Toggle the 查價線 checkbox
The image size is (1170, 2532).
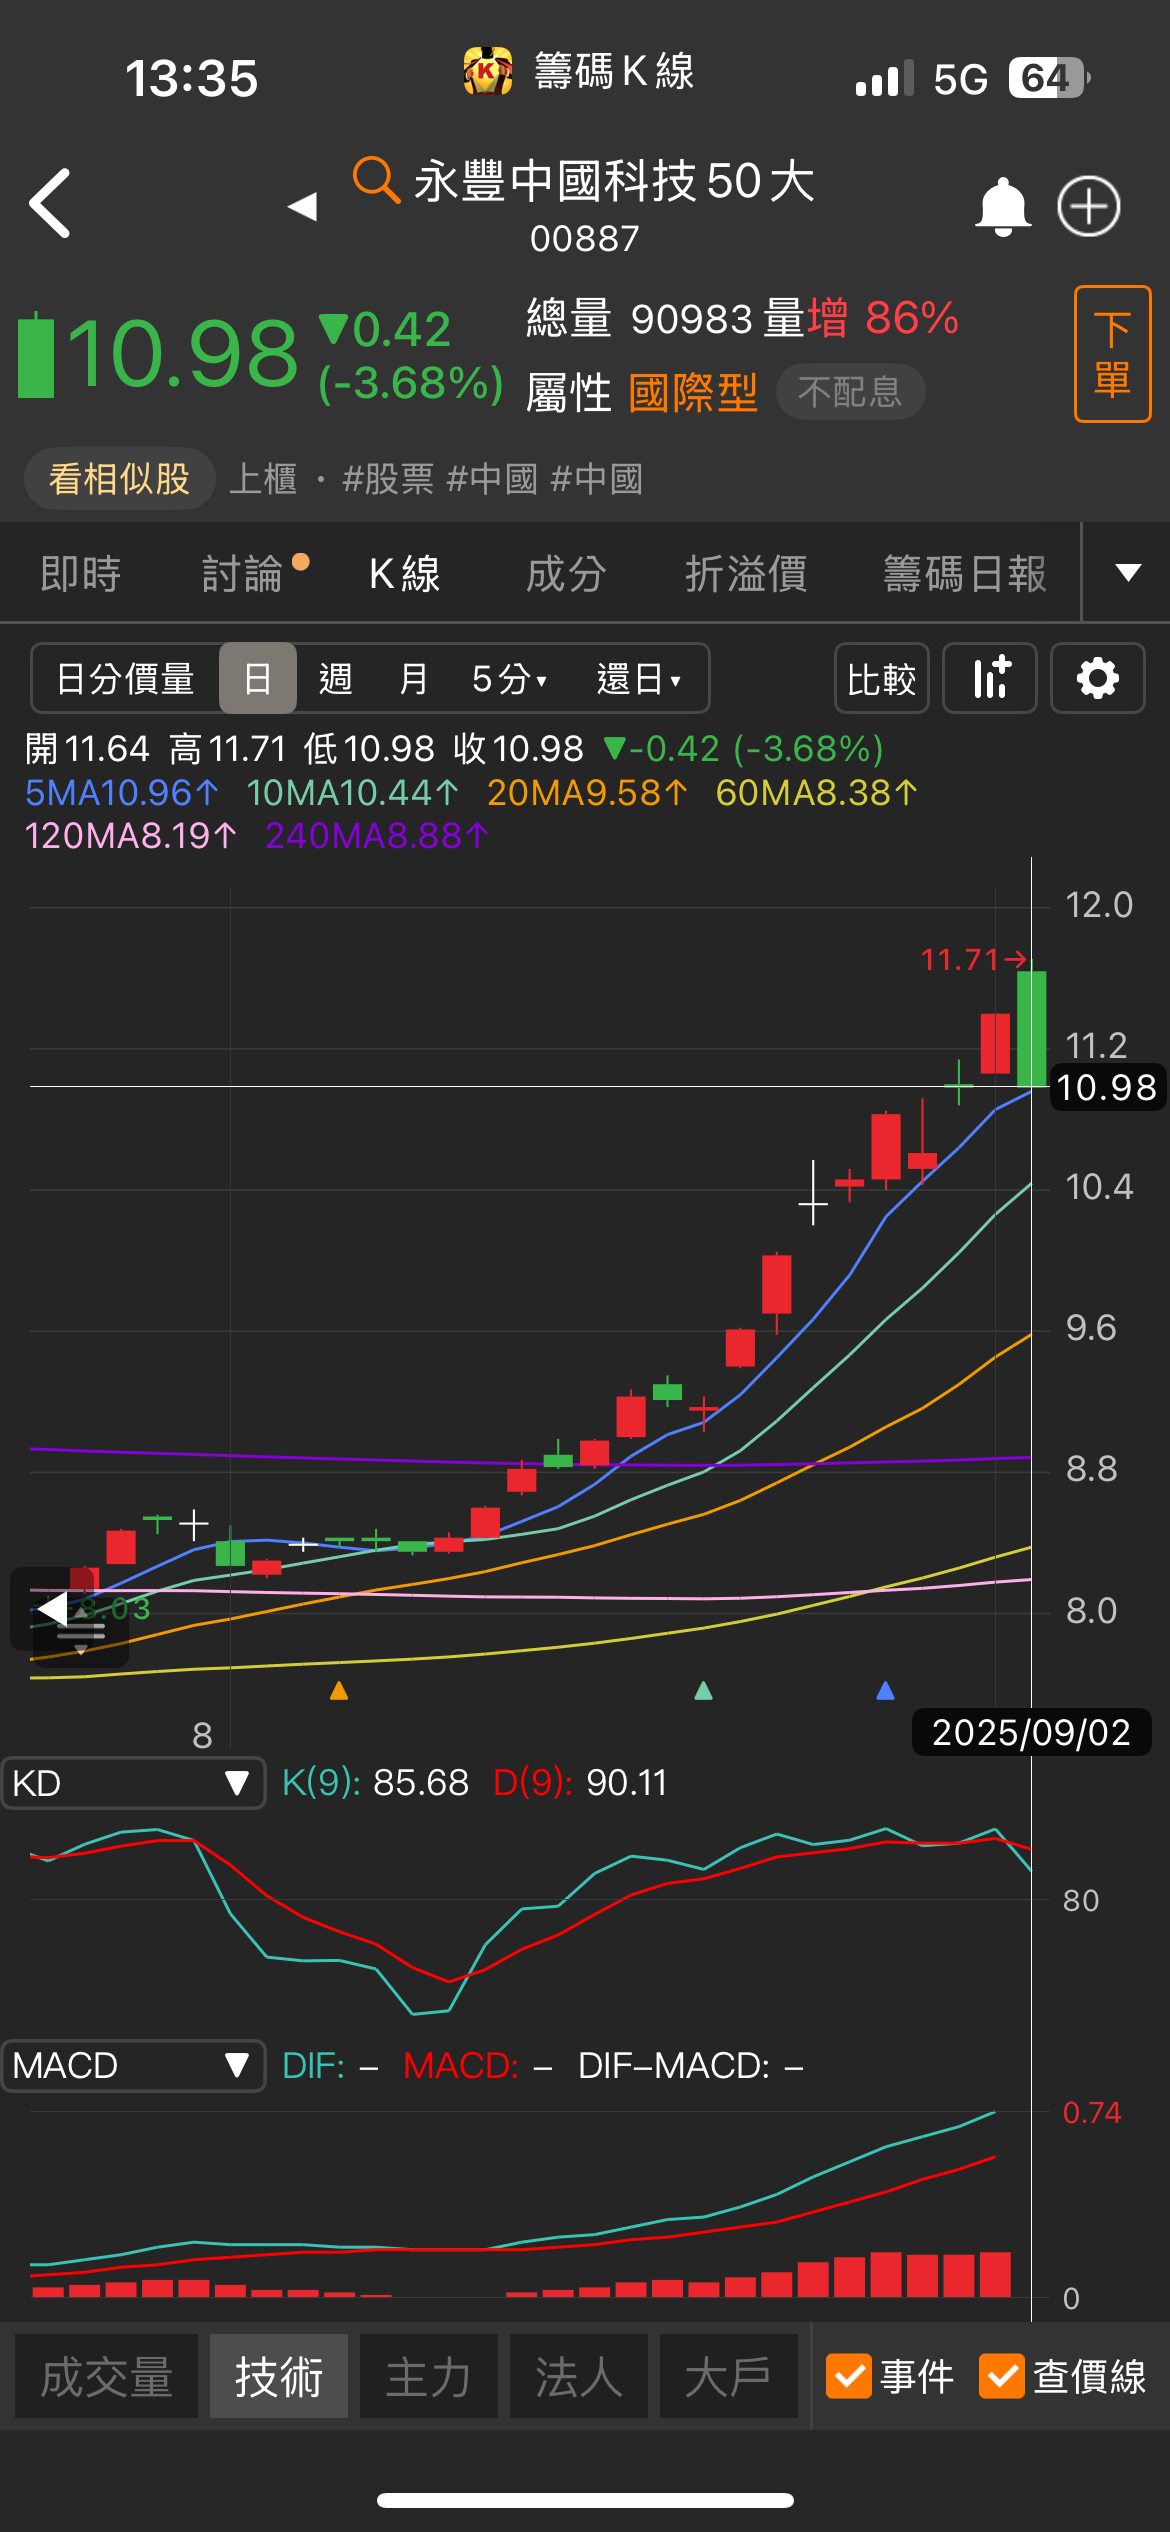[x=1002, y=2376]
